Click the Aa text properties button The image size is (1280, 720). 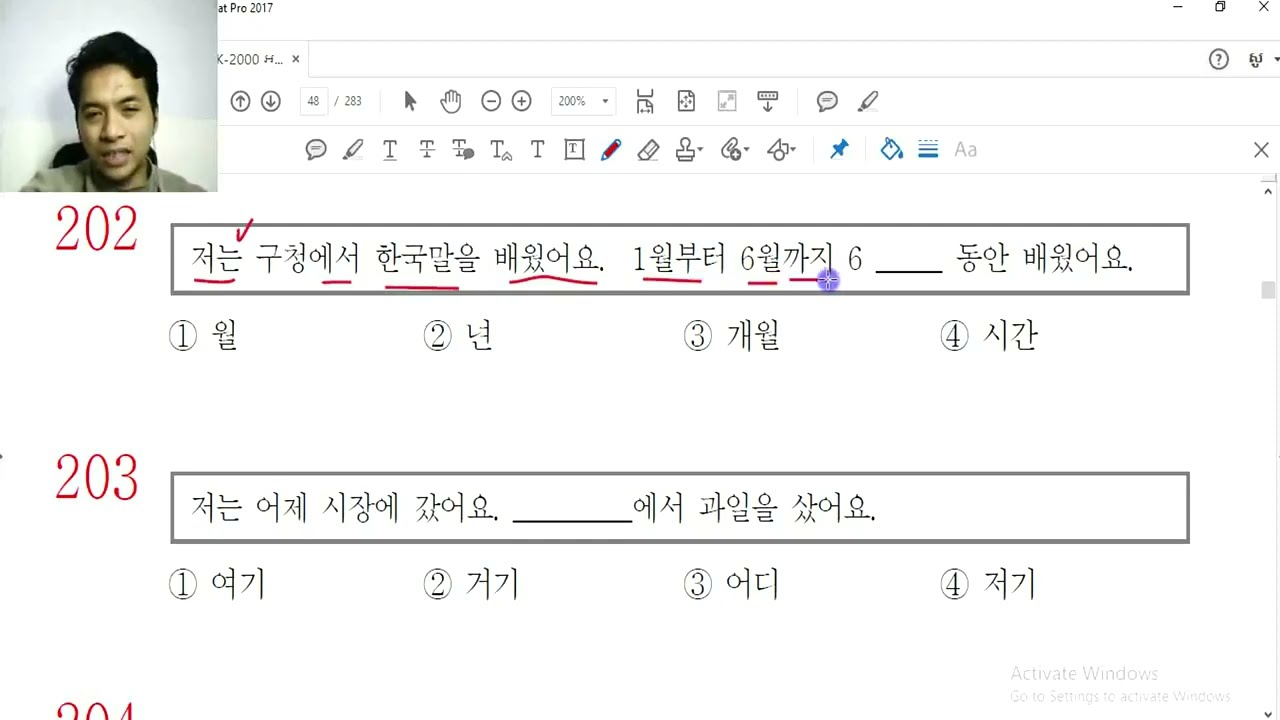[x=965, y=150]
